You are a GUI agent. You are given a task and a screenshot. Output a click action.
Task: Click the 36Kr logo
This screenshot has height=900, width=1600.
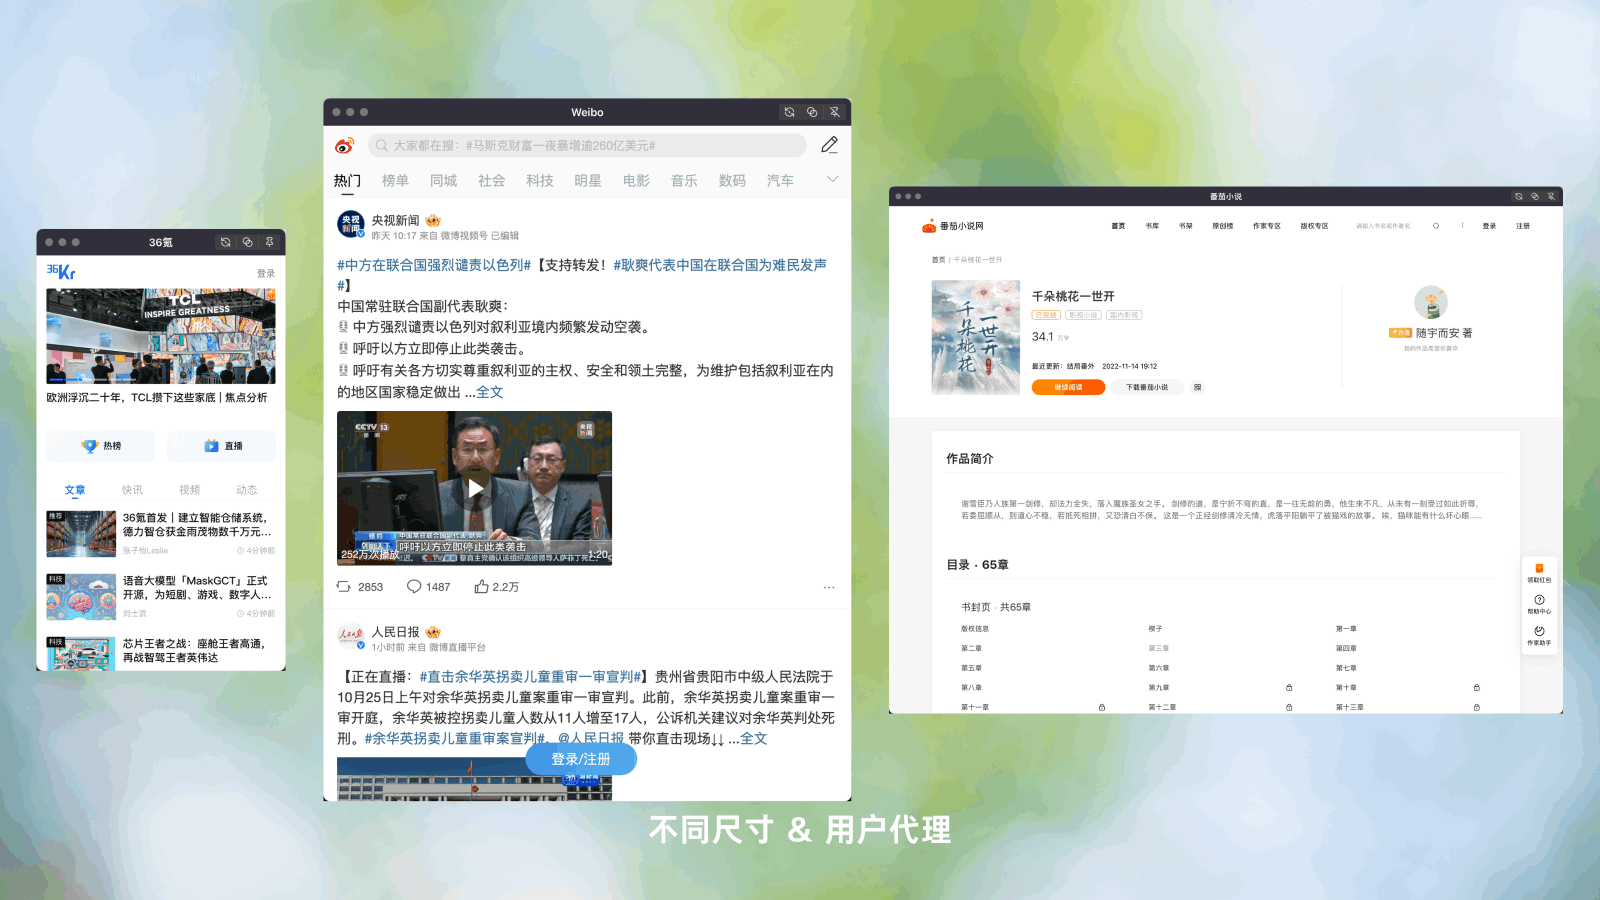tap(61, 271)
